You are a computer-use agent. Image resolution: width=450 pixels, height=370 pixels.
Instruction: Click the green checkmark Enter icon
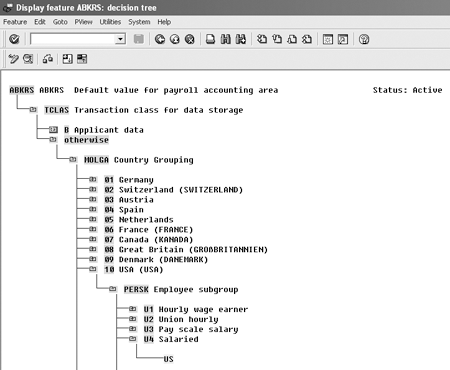point(14,39)
